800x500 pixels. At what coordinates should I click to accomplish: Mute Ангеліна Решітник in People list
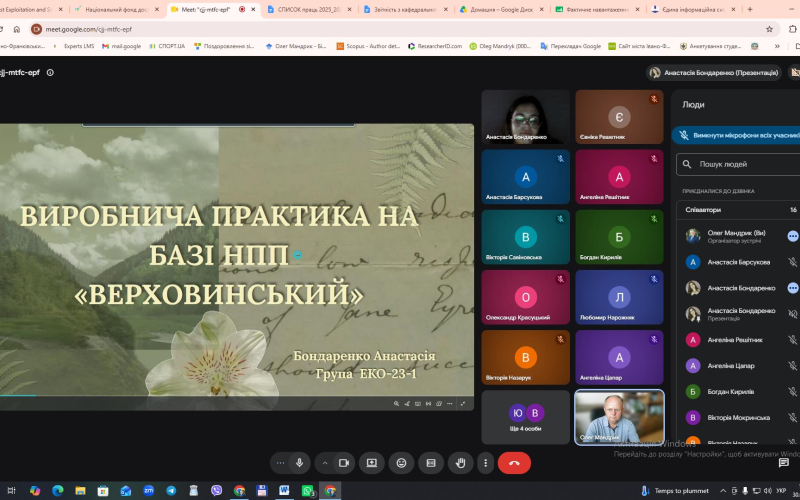792,340
